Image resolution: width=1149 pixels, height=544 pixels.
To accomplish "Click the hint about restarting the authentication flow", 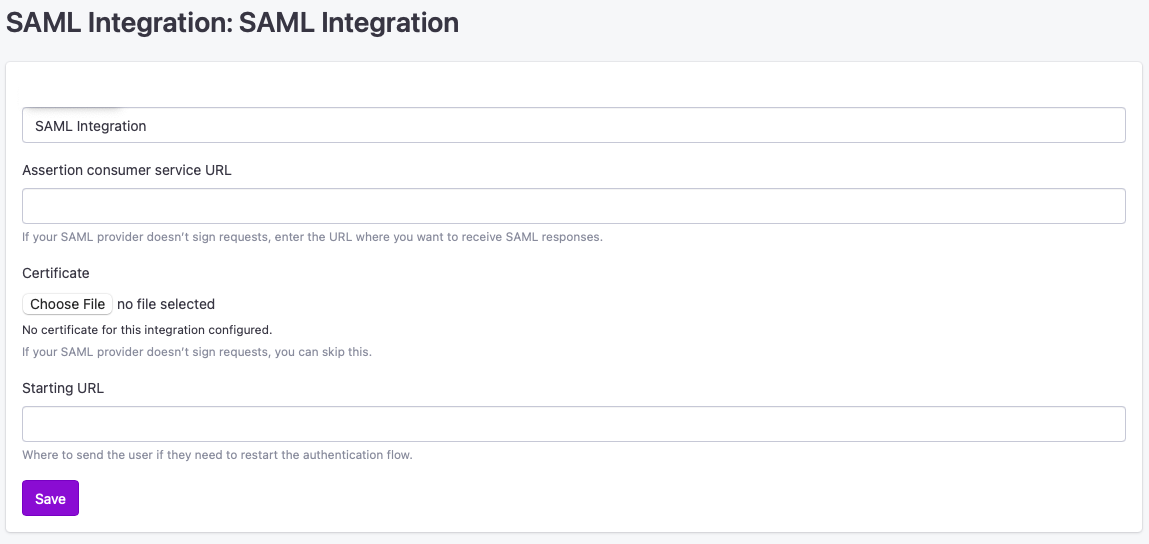I will click(218, 455).
